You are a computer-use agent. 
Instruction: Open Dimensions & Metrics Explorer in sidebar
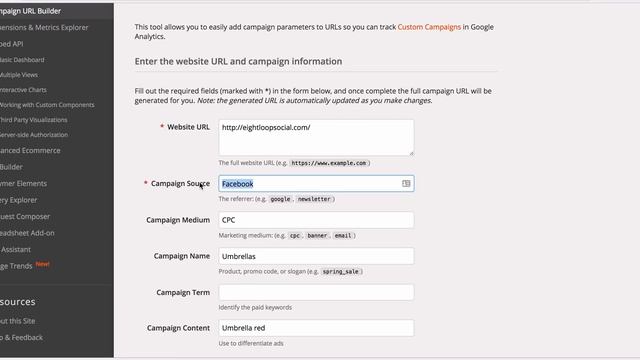click(44, 27)
